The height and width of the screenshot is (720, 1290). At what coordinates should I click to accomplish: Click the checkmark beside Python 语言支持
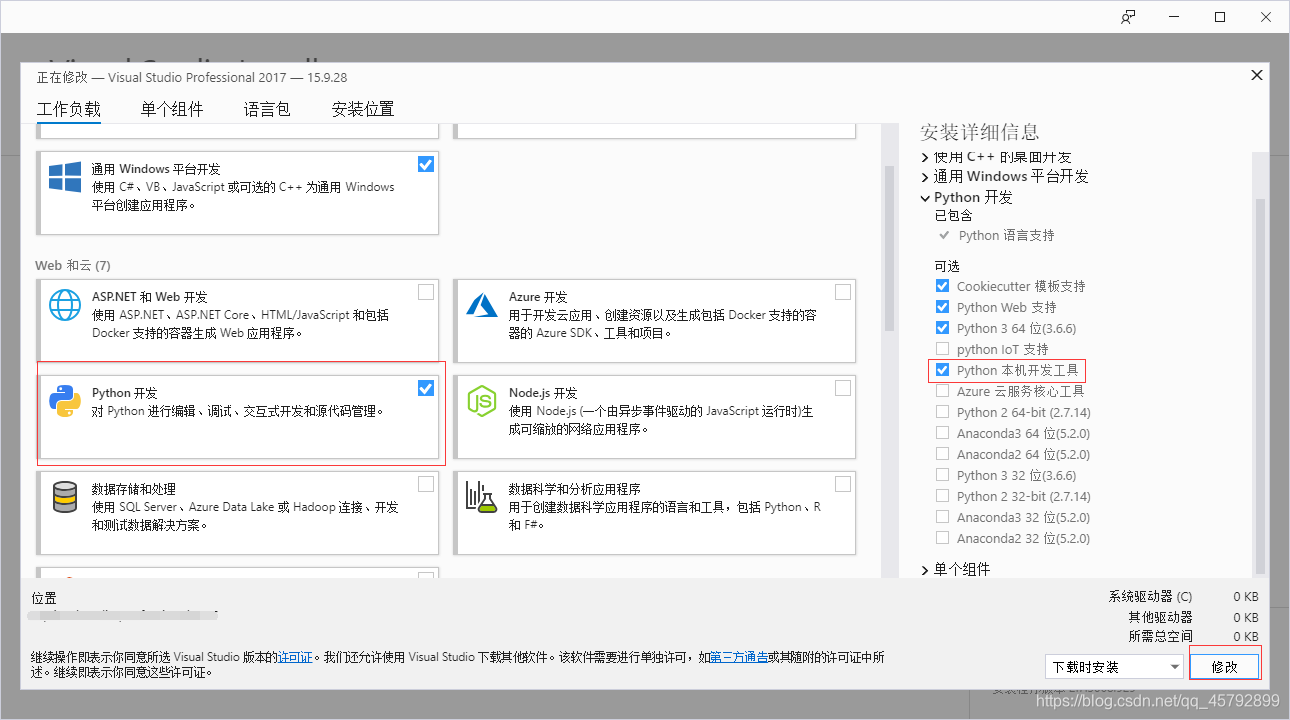[x=944, y=235]
